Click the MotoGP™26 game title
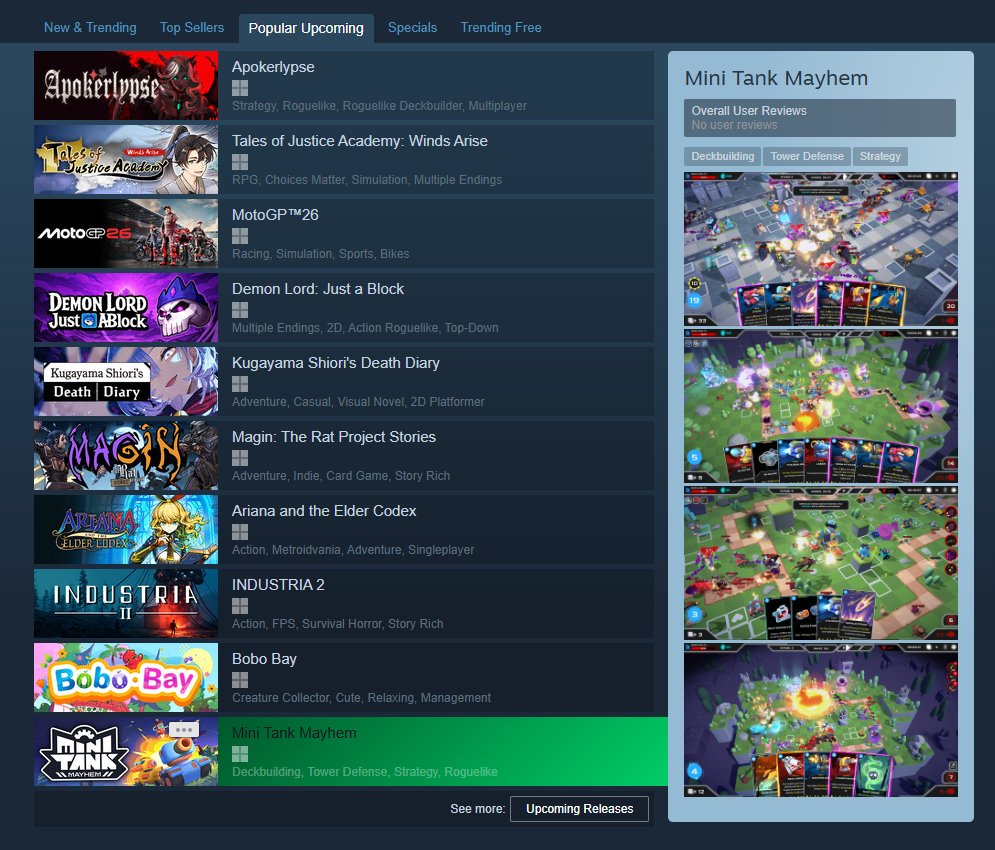The height and width of the screenshot is (850, 995). (275, 215)
